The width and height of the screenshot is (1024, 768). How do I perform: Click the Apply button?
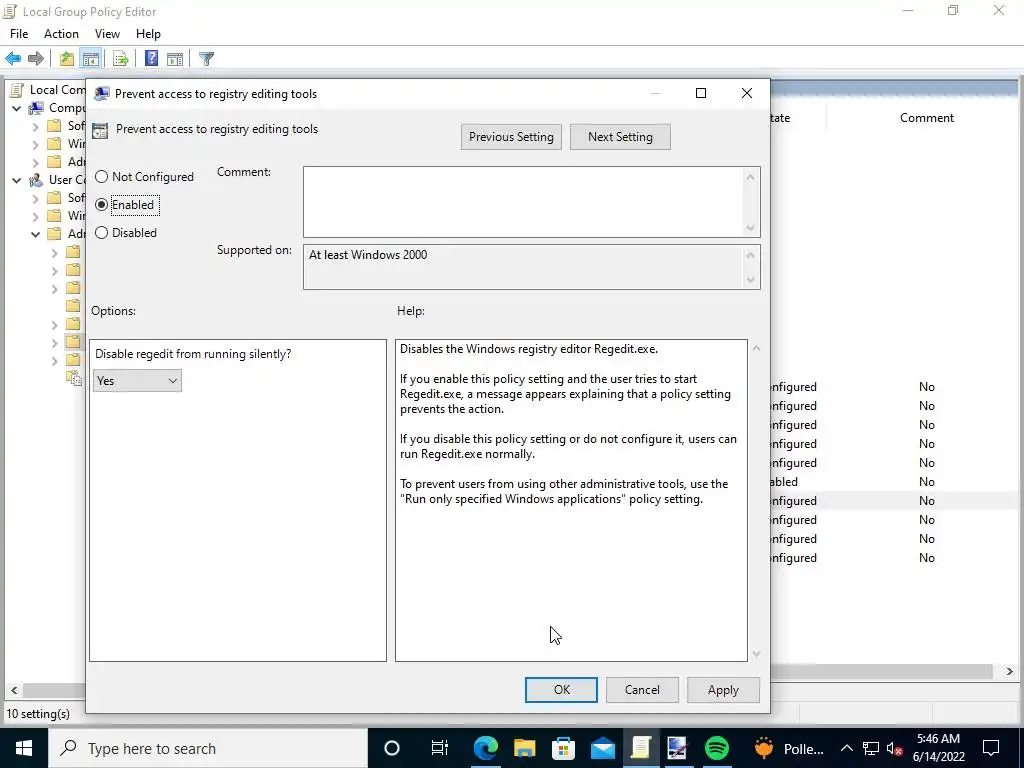(723, 690)
